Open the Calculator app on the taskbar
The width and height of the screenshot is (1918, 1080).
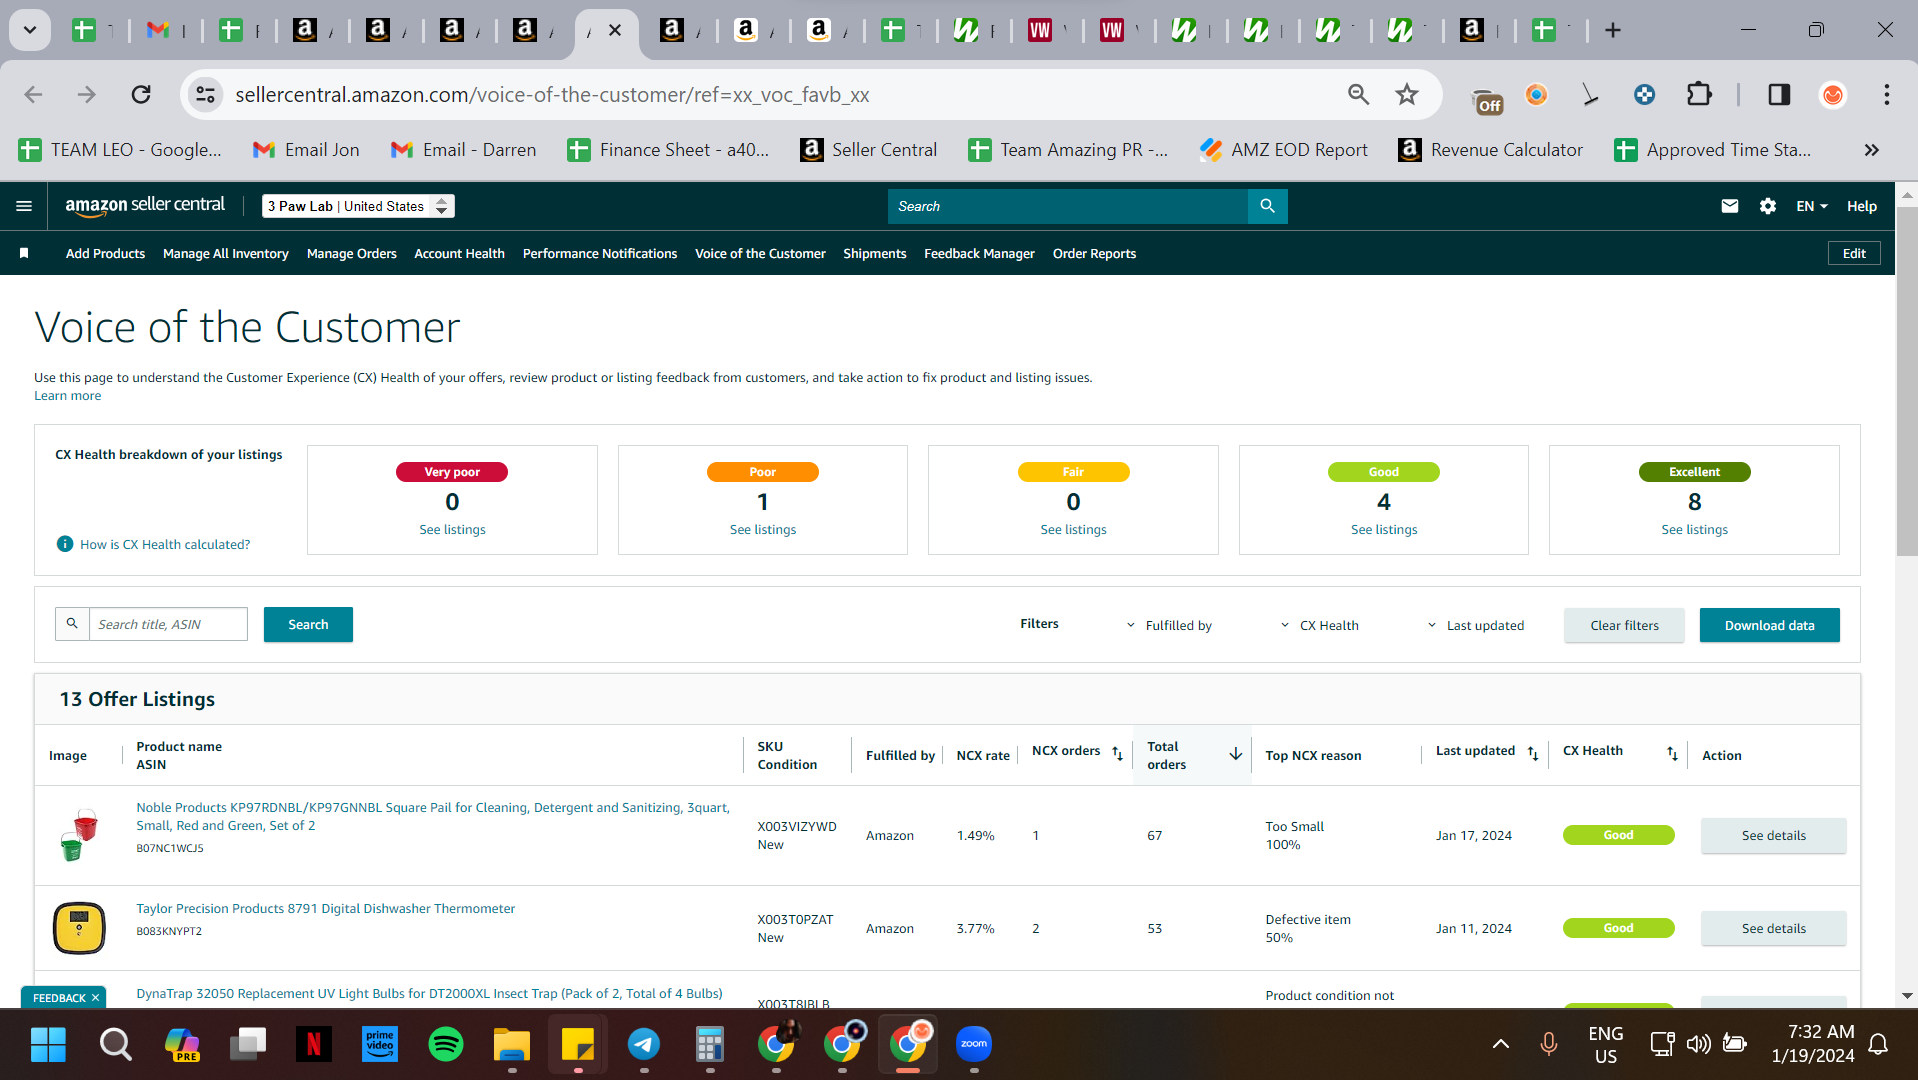click(710, 1045)
